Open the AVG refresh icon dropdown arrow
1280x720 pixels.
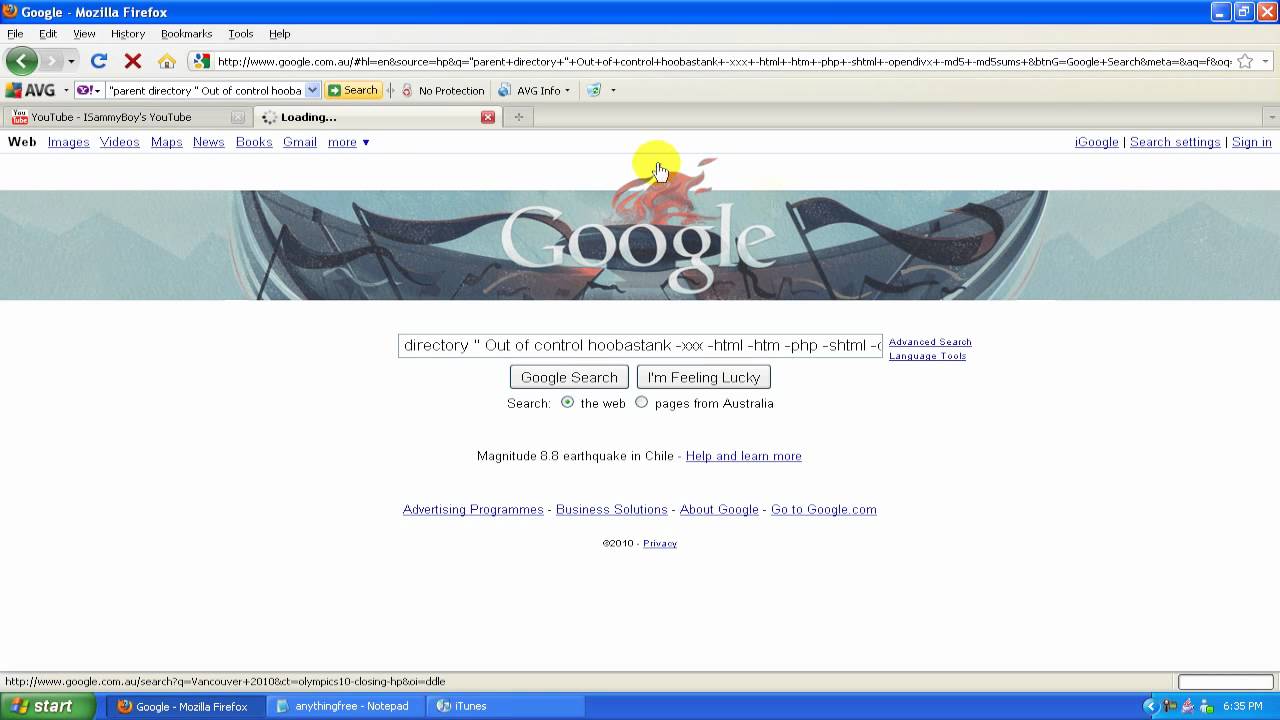(613, 90)
